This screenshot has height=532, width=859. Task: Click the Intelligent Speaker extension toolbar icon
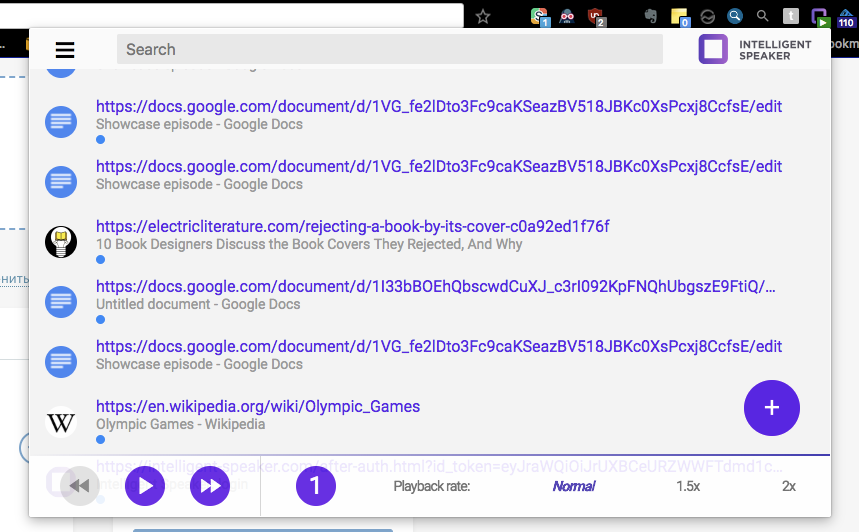(x=820, y=17)
